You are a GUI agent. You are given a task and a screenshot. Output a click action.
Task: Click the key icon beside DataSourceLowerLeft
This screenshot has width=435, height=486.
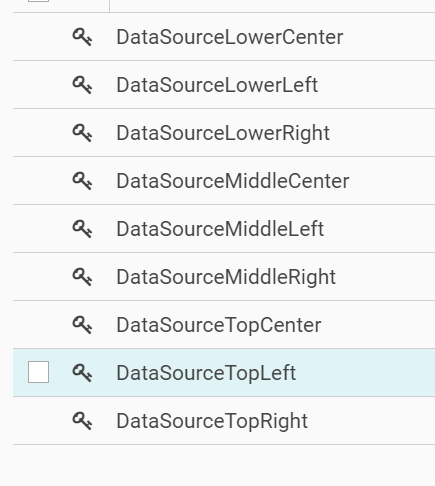coord(82,85)
